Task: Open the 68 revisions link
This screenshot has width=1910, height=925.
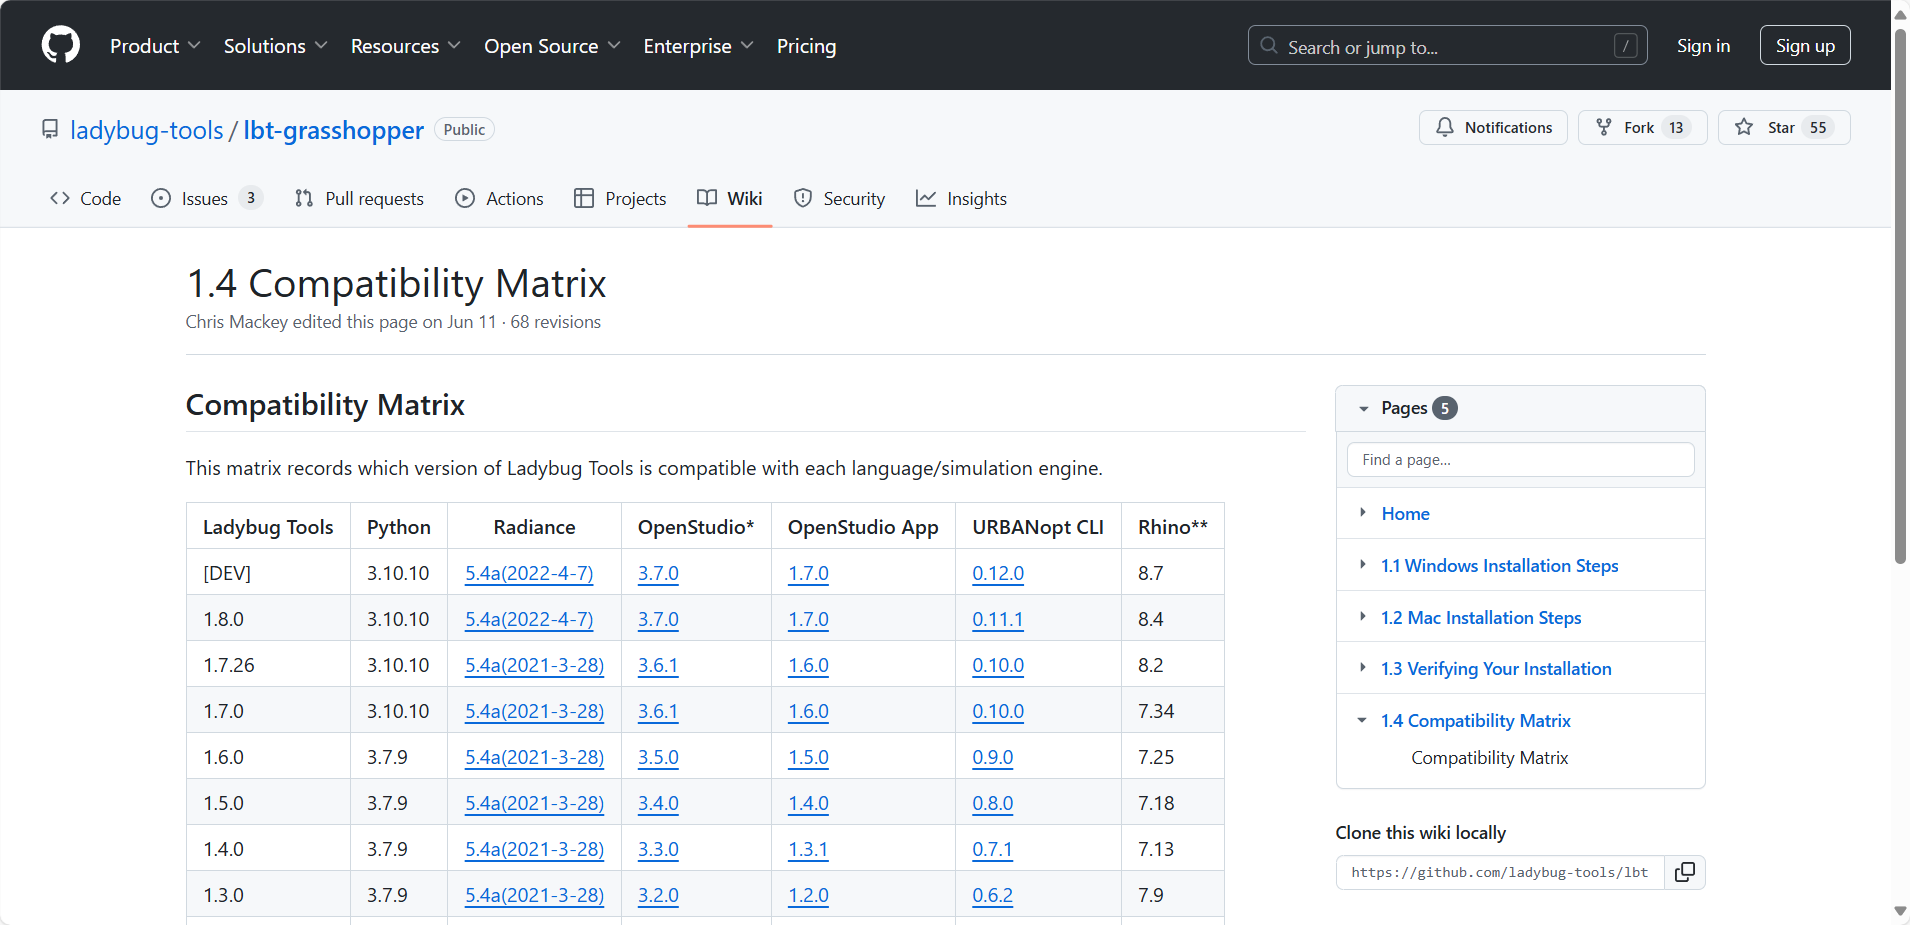Action: [555, 322]
